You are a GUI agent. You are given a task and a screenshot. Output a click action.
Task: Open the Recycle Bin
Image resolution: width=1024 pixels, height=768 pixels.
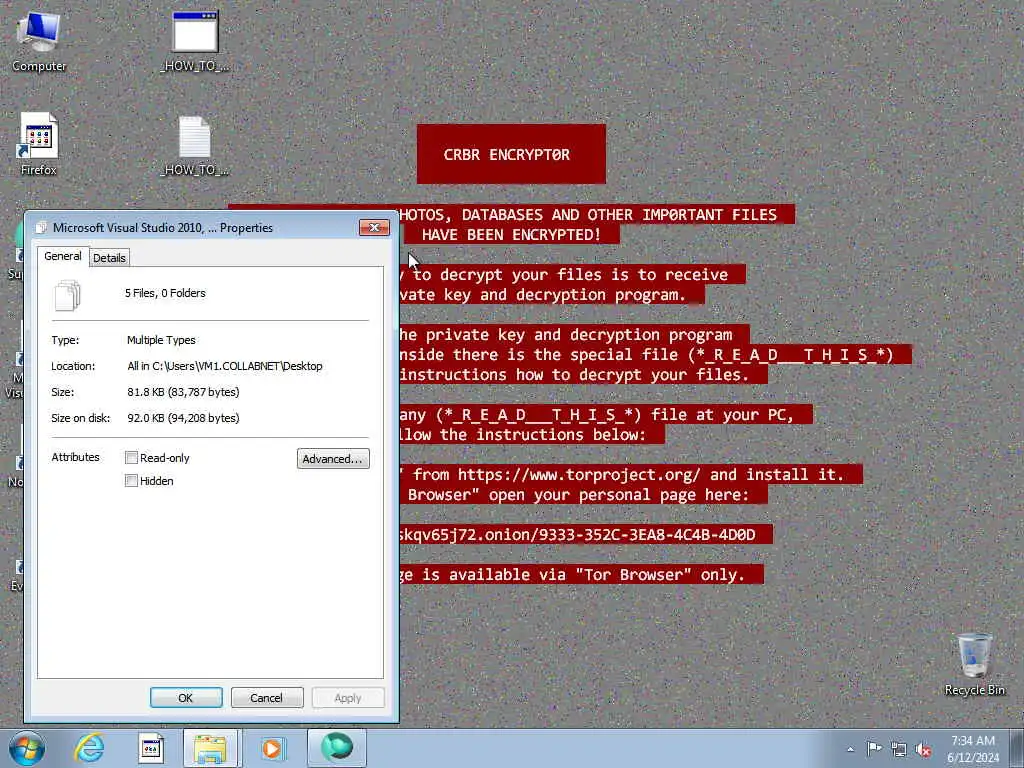(974, 664)
